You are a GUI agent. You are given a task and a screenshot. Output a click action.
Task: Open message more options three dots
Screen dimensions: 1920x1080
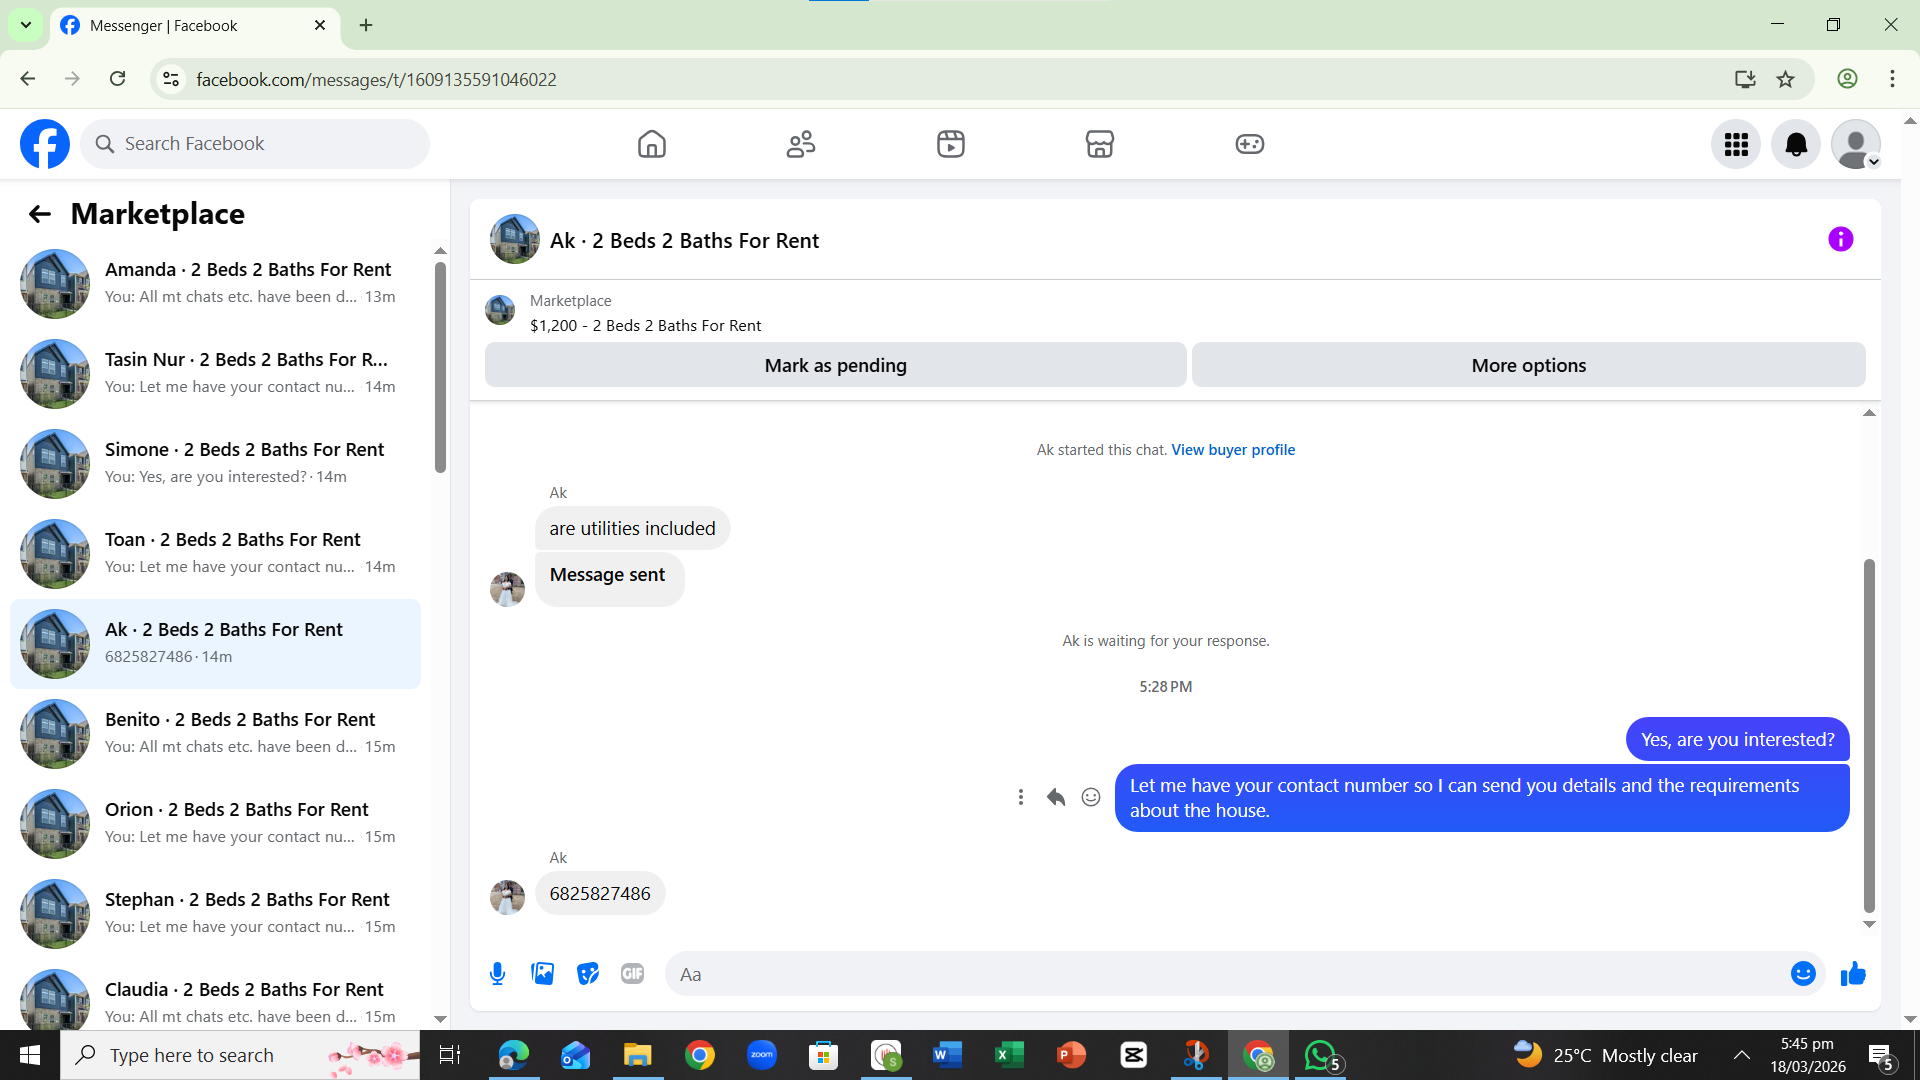1020,797
